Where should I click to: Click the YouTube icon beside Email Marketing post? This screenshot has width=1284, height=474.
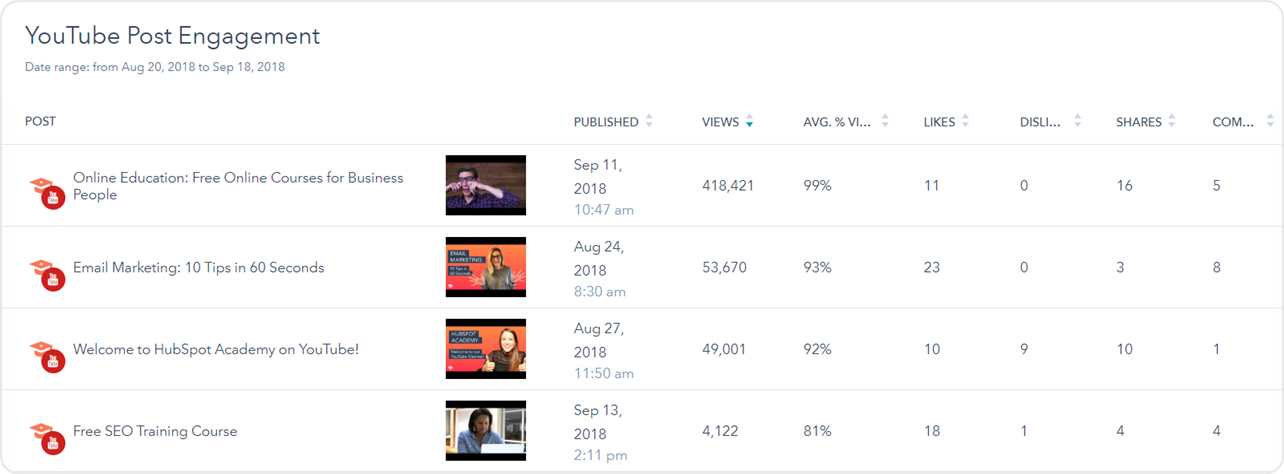[48, 273]
